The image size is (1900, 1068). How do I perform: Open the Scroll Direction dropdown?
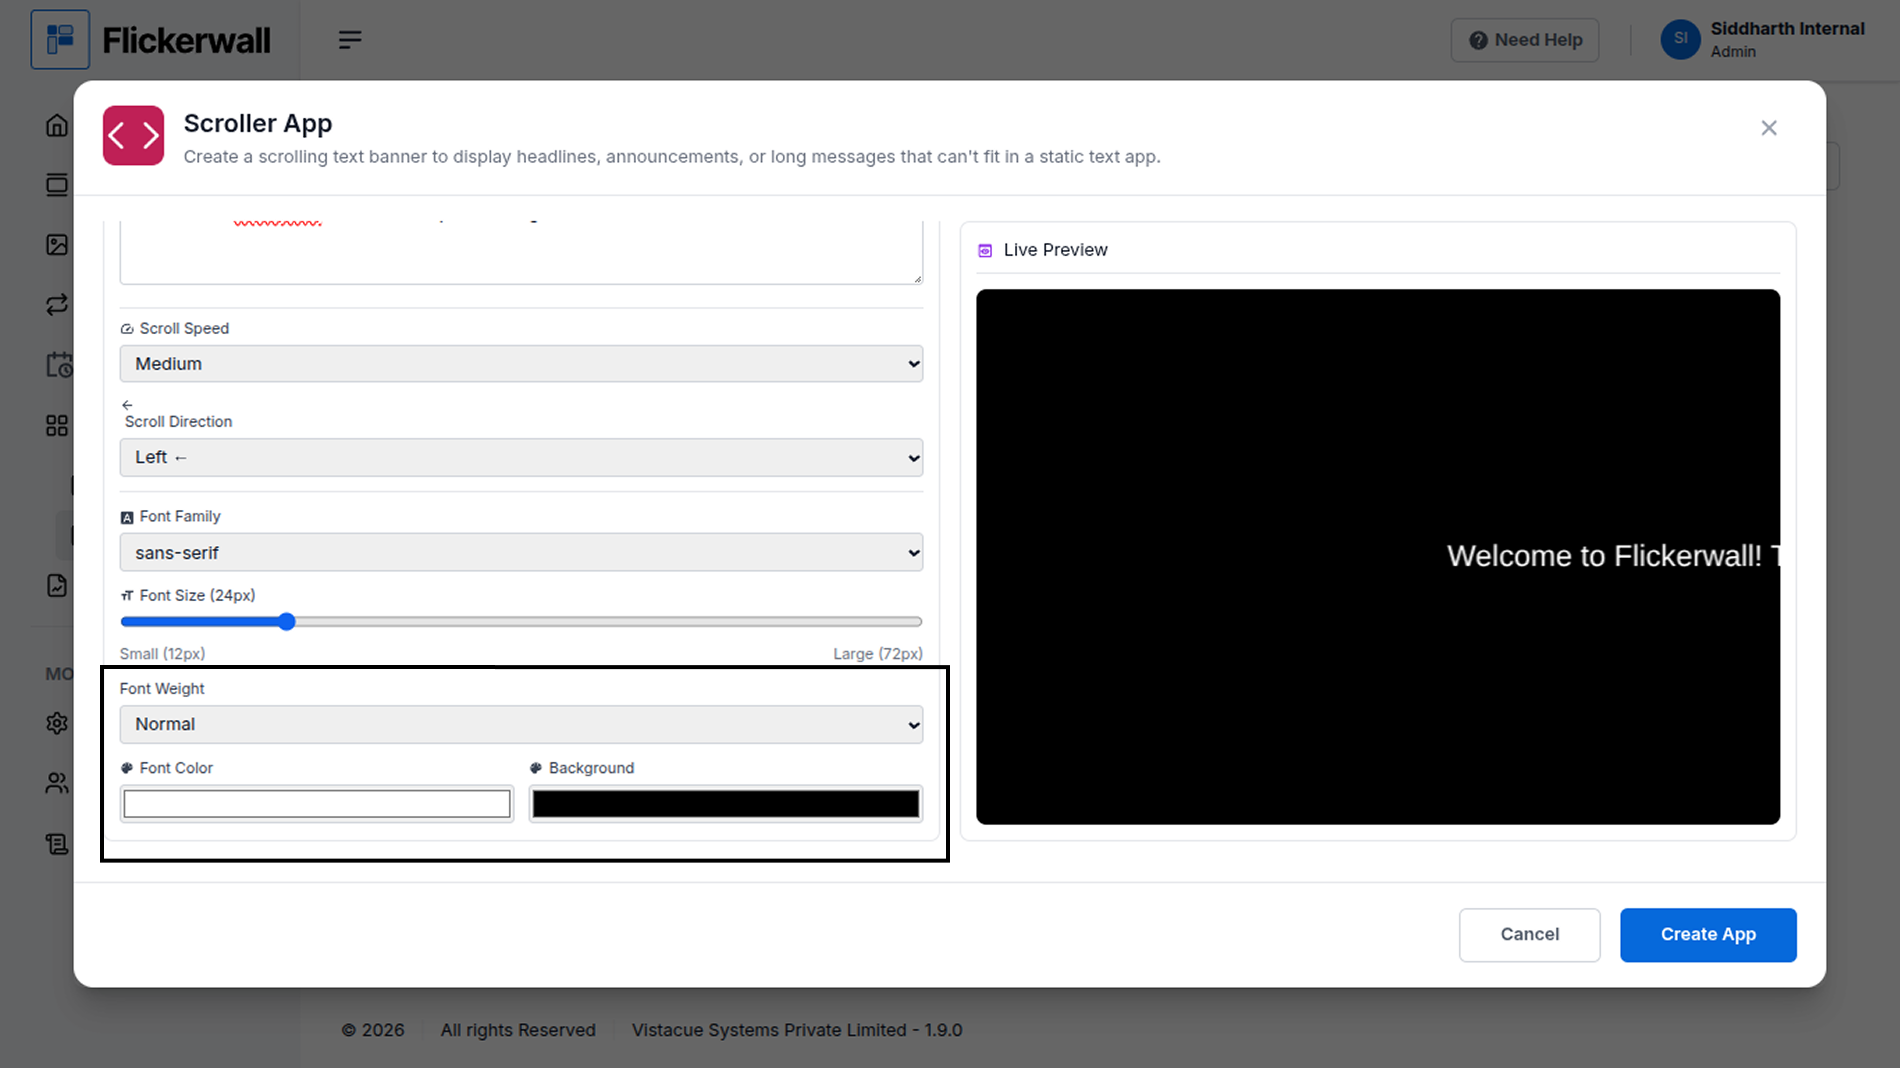point(521,457)
